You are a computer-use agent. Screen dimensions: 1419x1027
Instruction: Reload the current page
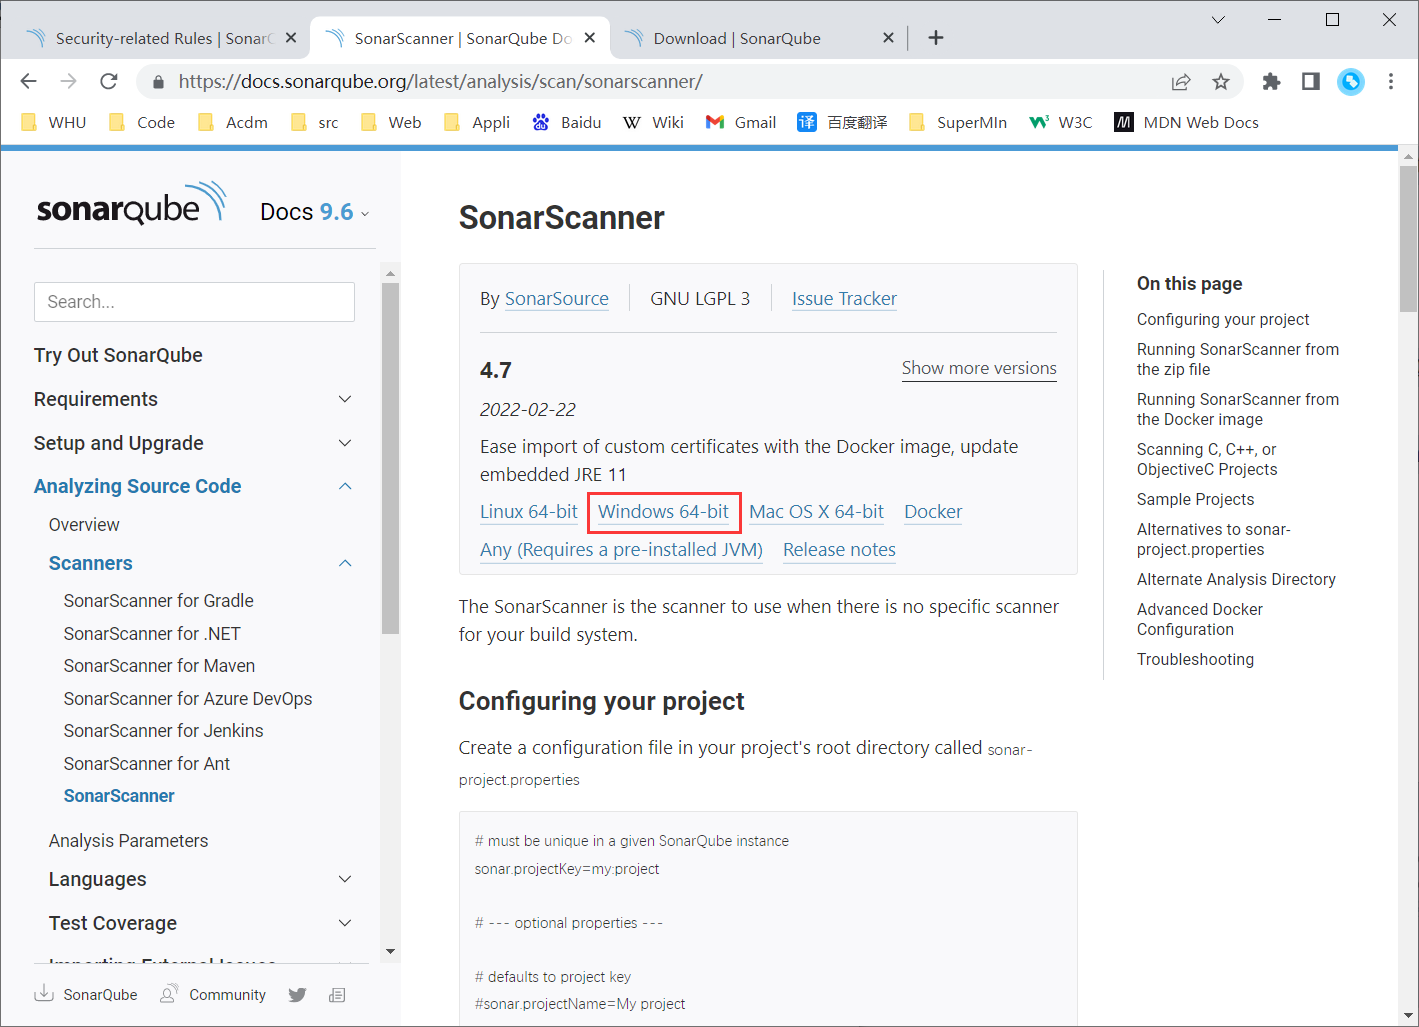tap(109, 82)
